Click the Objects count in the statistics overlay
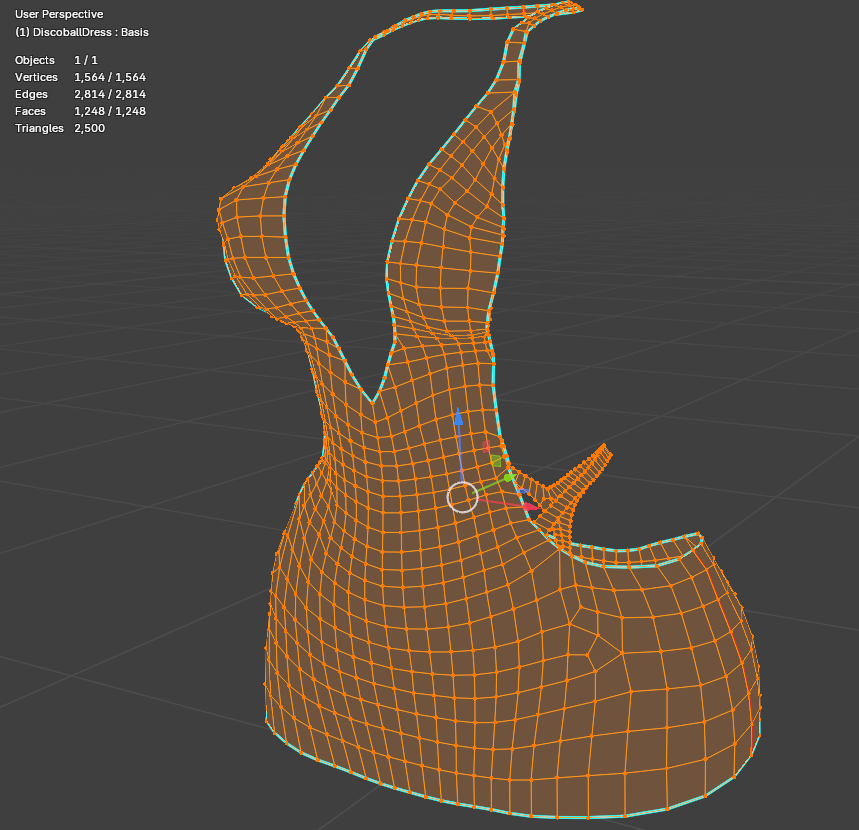859x830 pixels. point(85,60)
